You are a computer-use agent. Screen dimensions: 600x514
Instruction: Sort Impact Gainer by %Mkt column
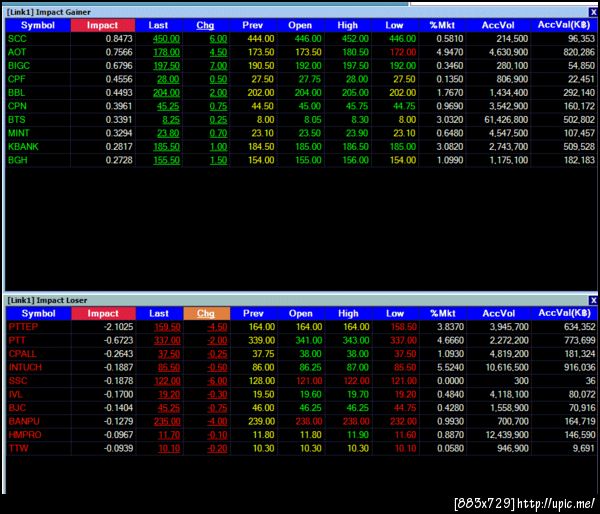(442, 25)
